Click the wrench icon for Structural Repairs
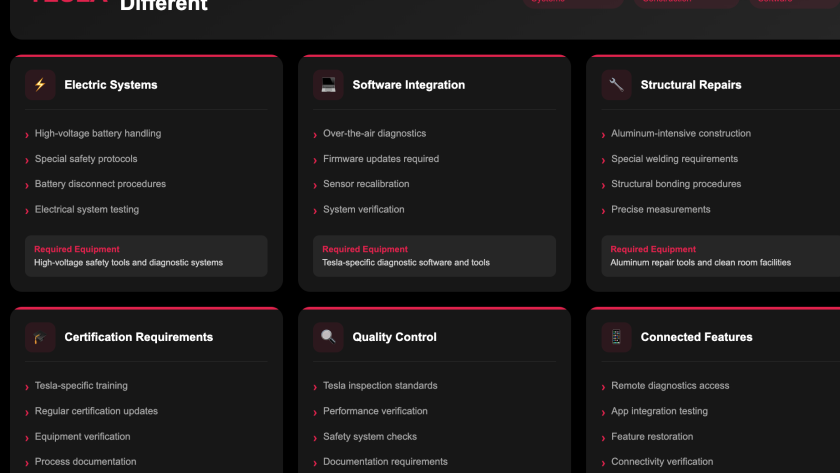The width and height of the screenshot is (840, 473). [616, 85]
